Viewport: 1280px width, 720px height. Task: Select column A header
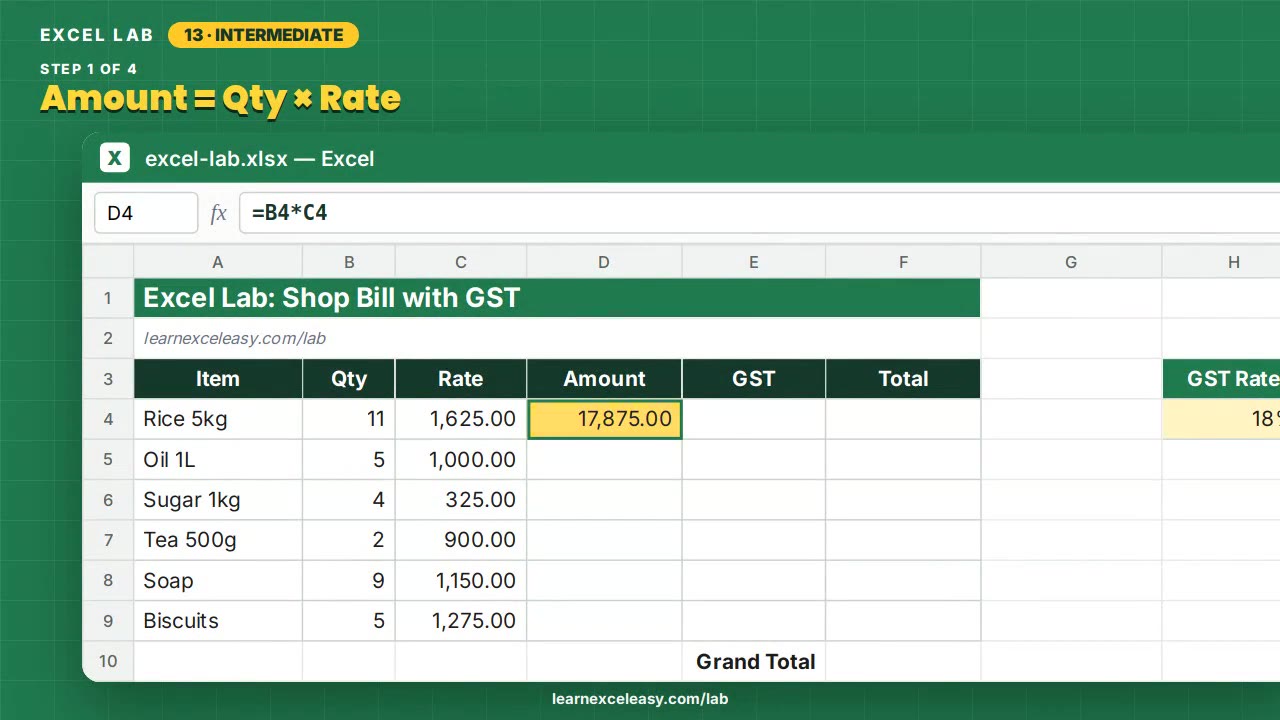click(218, 262)
